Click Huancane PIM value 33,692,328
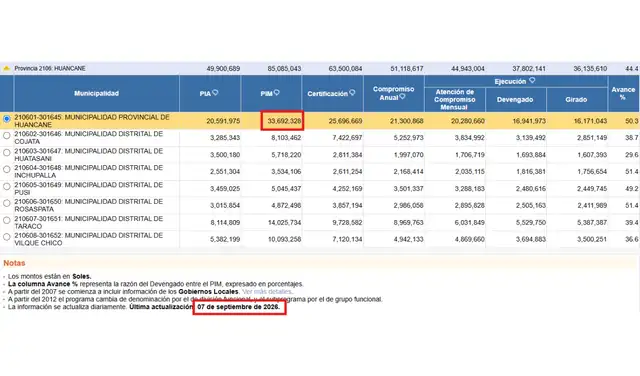 tap(284, 121)
